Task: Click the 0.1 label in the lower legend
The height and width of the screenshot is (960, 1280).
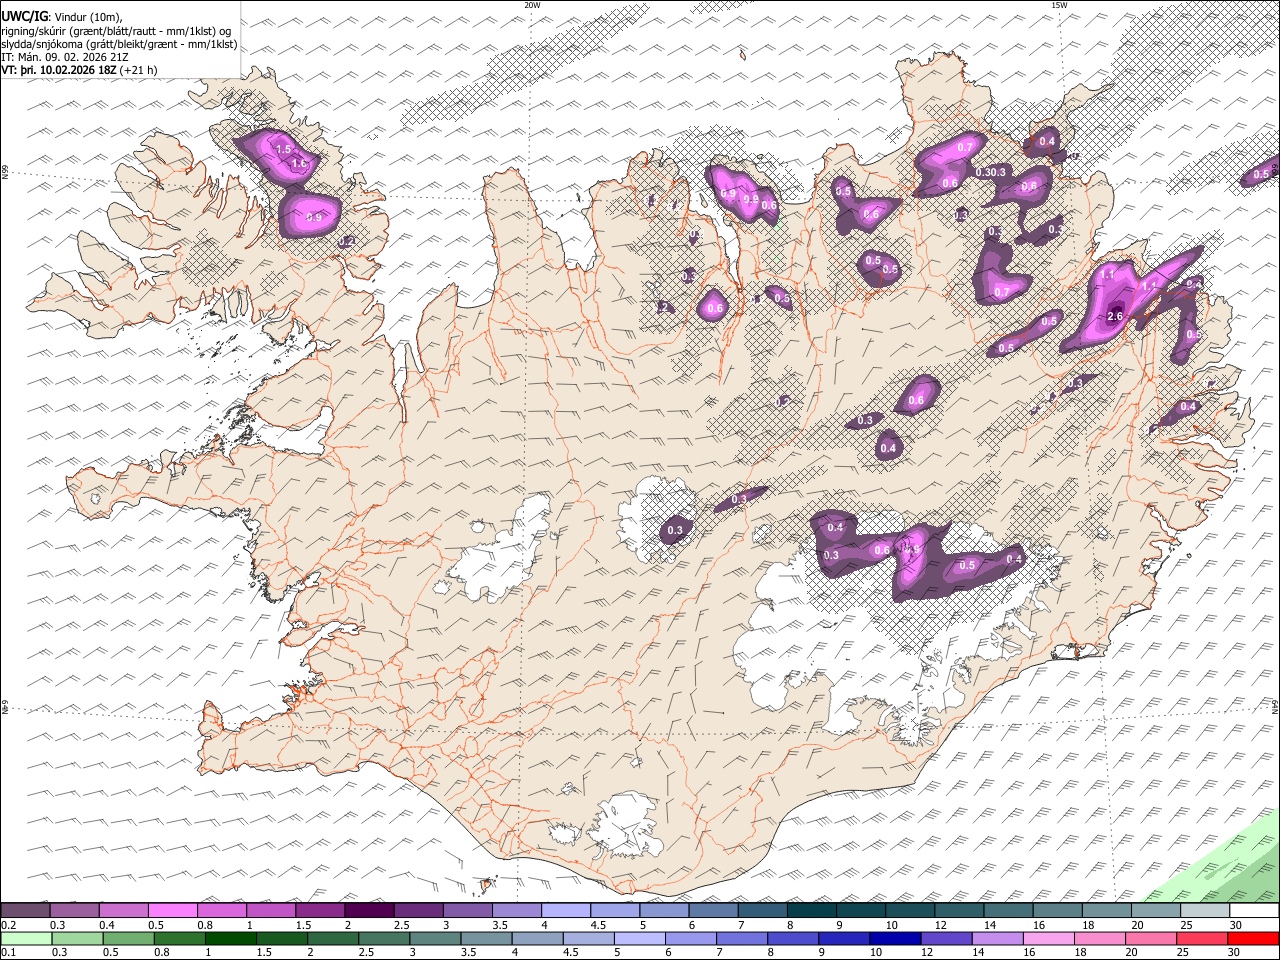Action: pos(8,953)
